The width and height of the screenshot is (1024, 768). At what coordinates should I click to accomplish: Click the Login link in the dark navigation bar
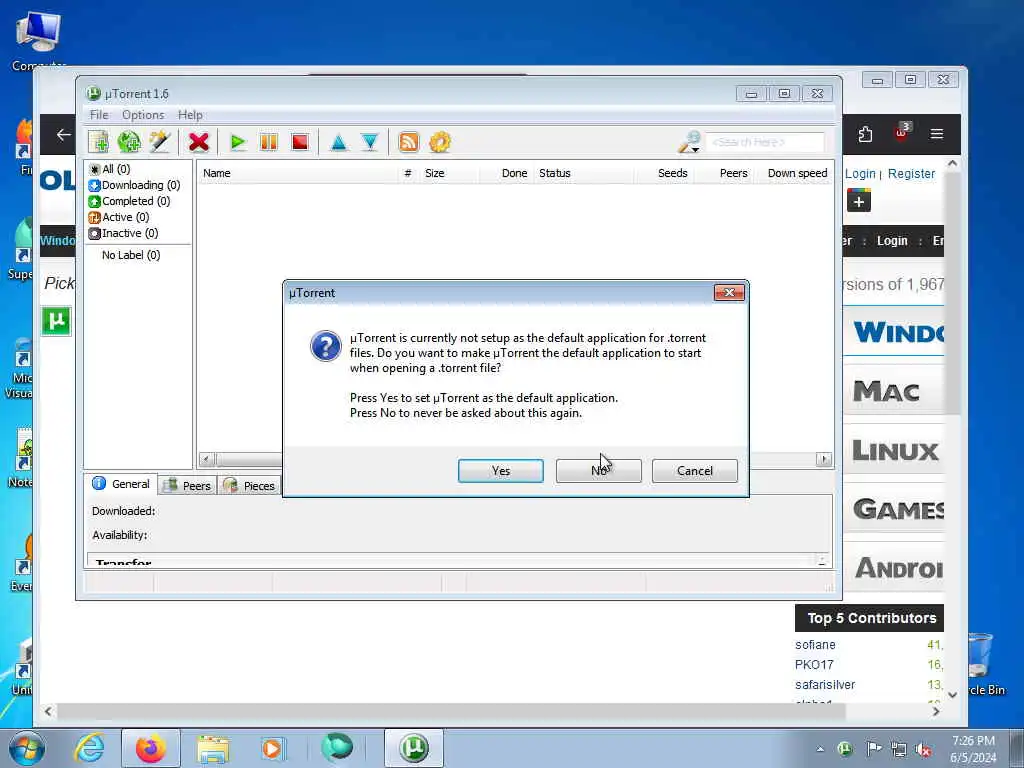(x=892, y=241)
